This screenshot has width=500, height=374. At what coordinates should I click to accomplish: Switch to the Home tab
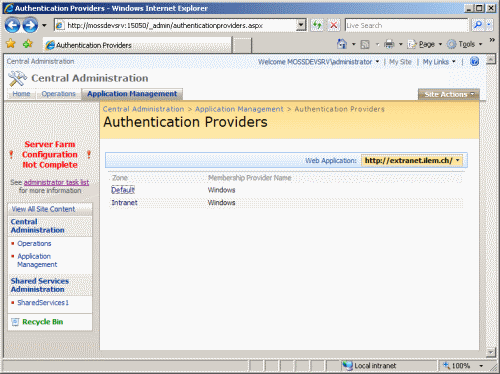tap(21, 94)
